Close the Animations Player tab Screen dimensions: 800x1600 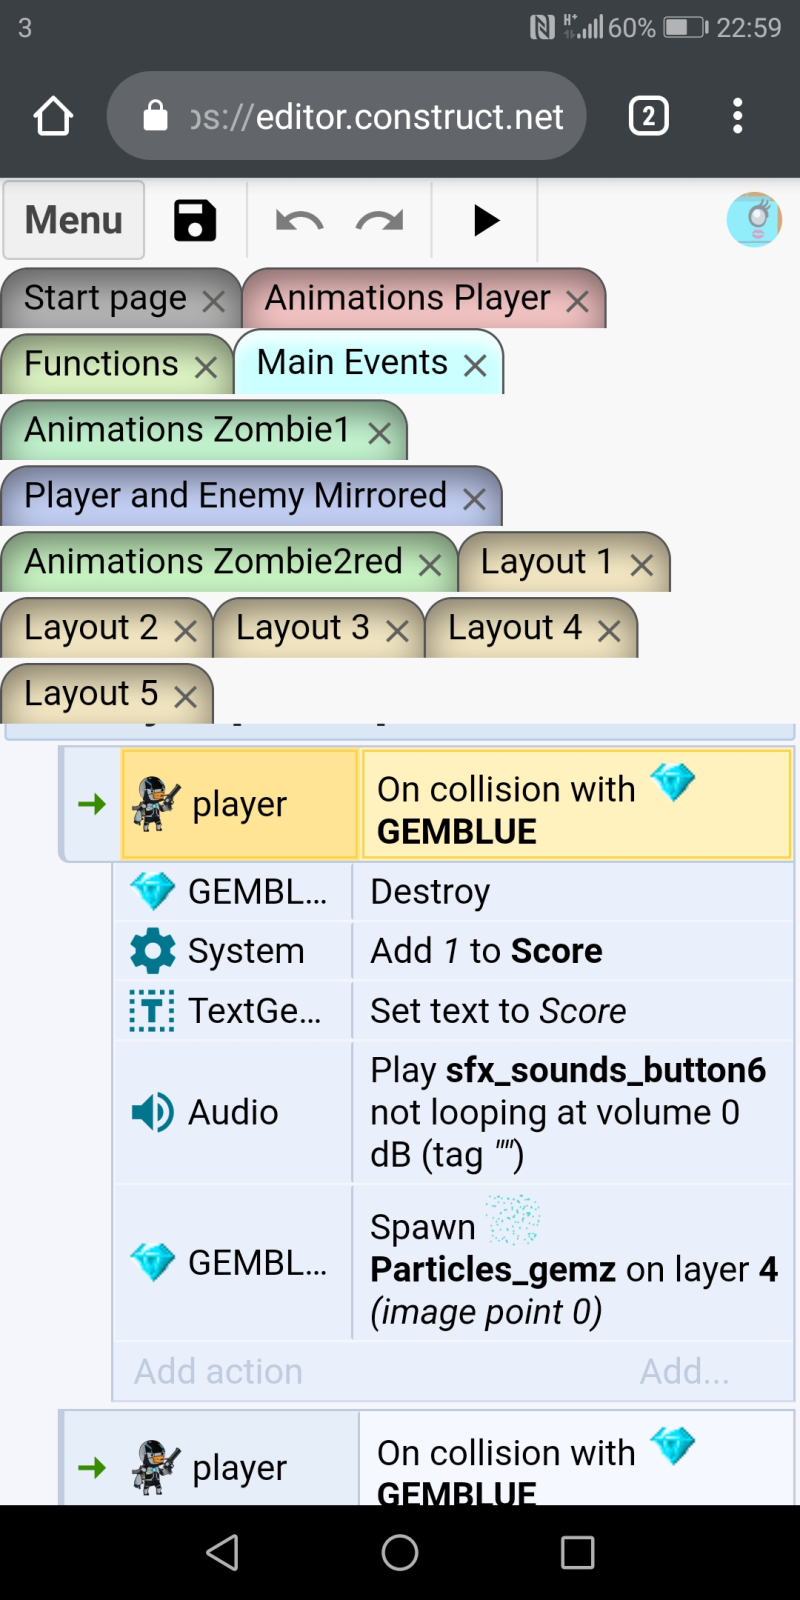tap(577, 302)
